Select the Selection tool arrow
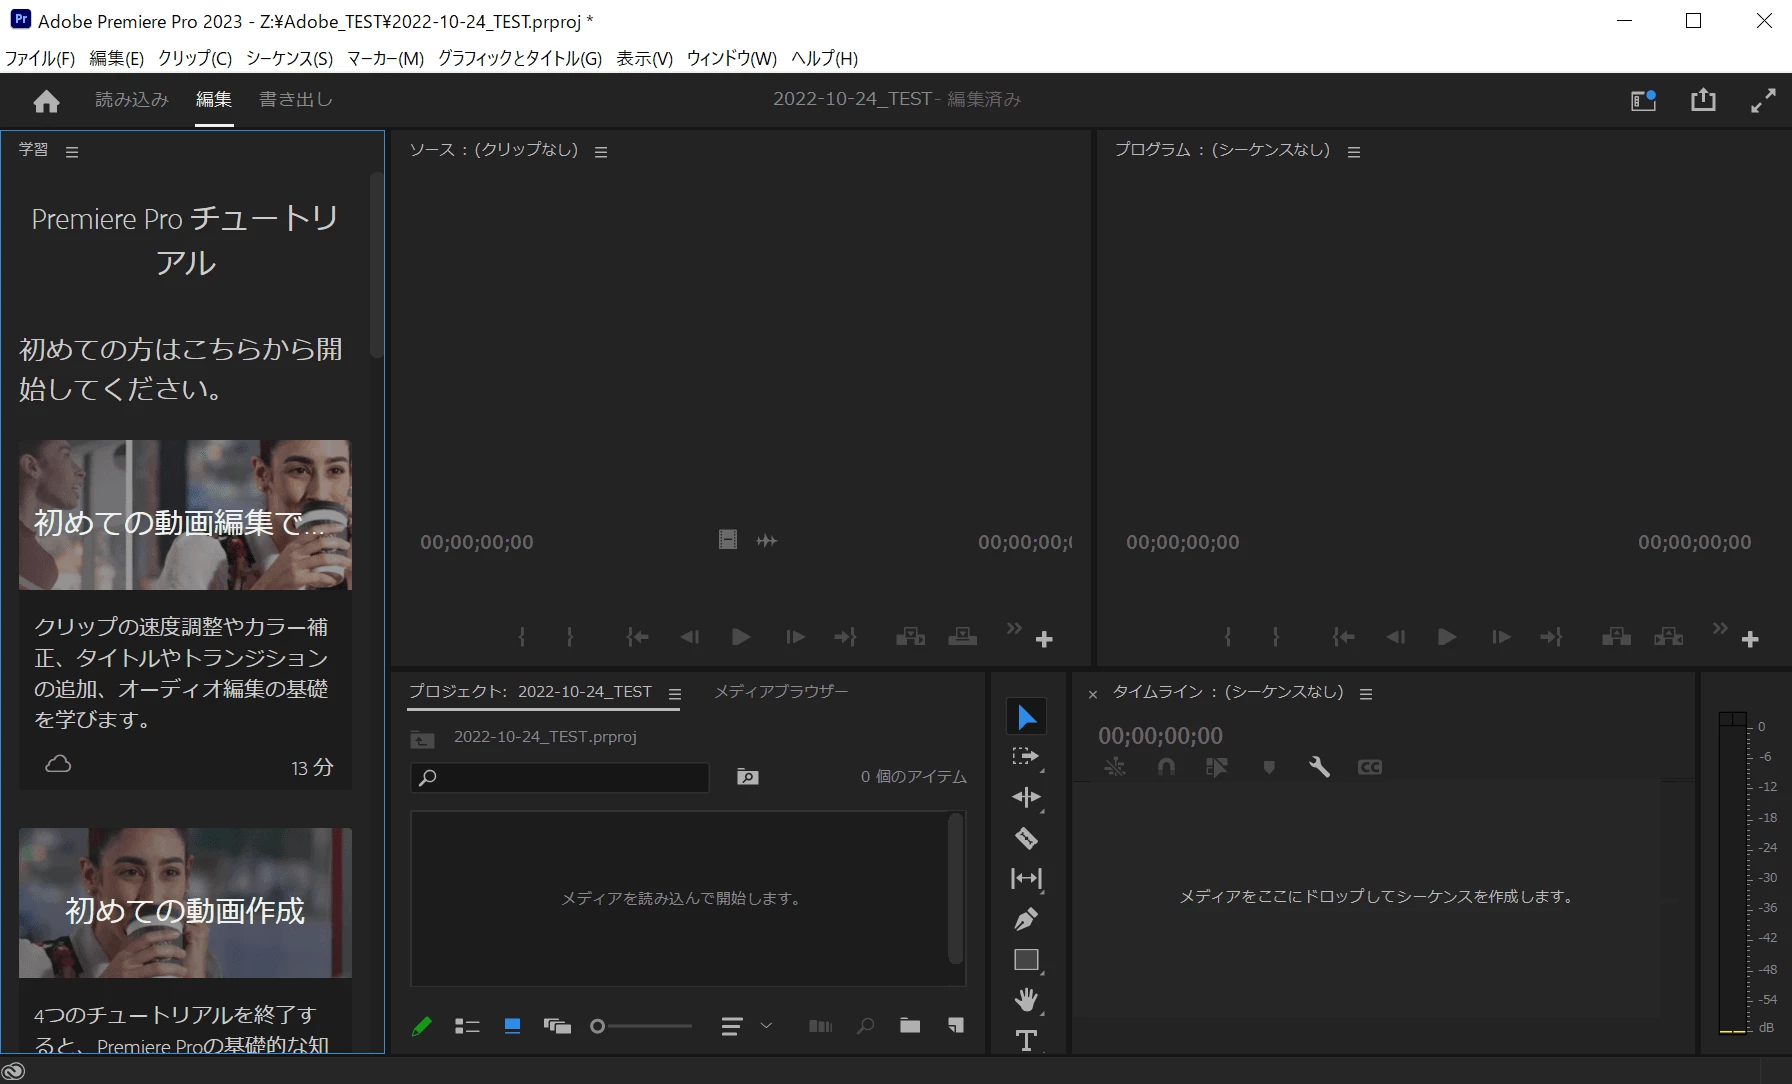 click(x=1026, y=717)
